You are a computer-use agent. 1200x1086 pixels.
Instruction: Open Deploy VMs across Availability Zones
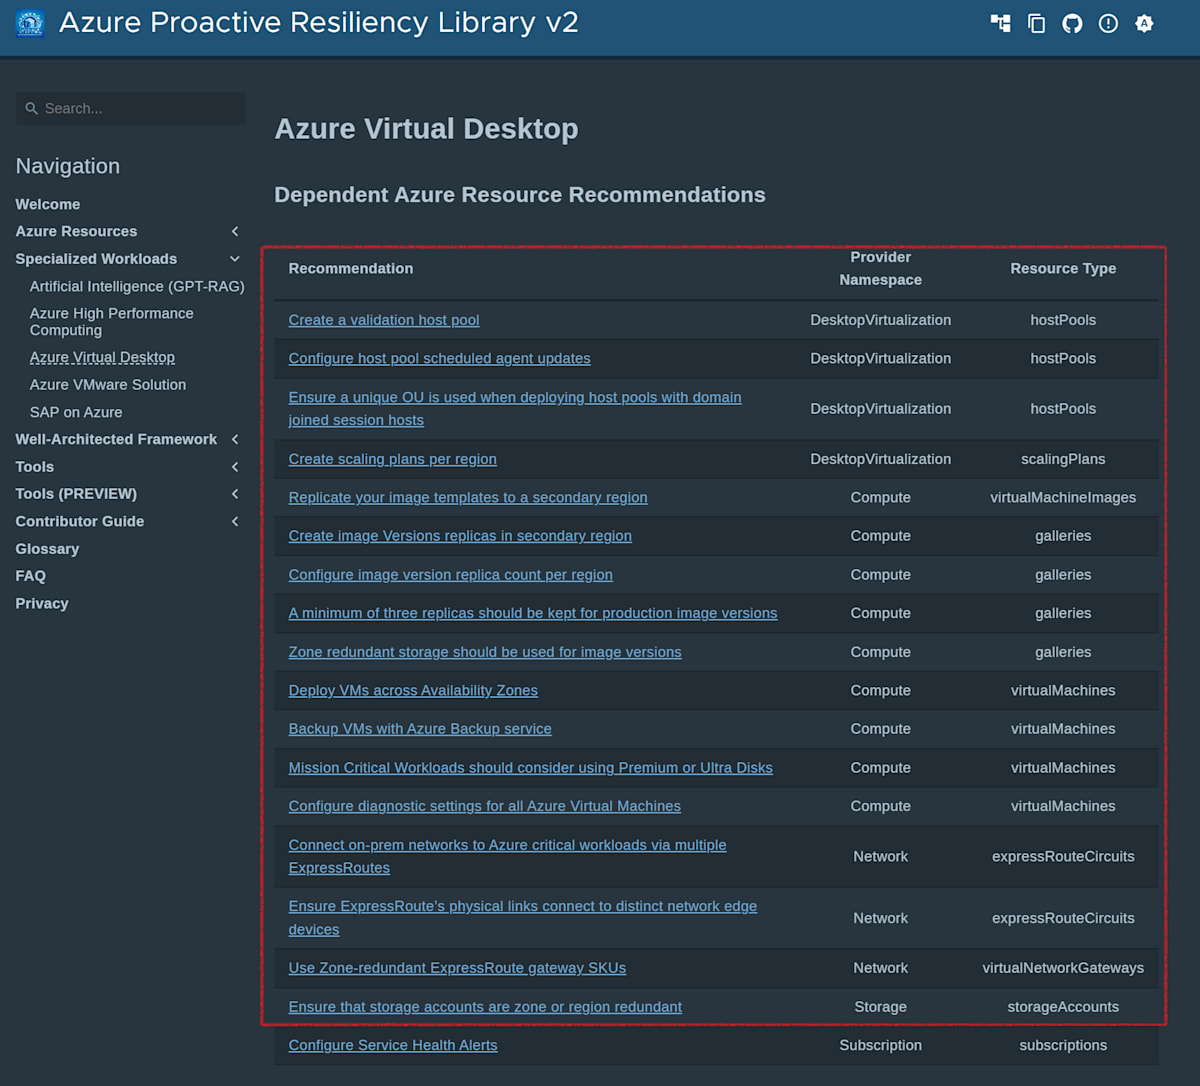click(413, 691)
